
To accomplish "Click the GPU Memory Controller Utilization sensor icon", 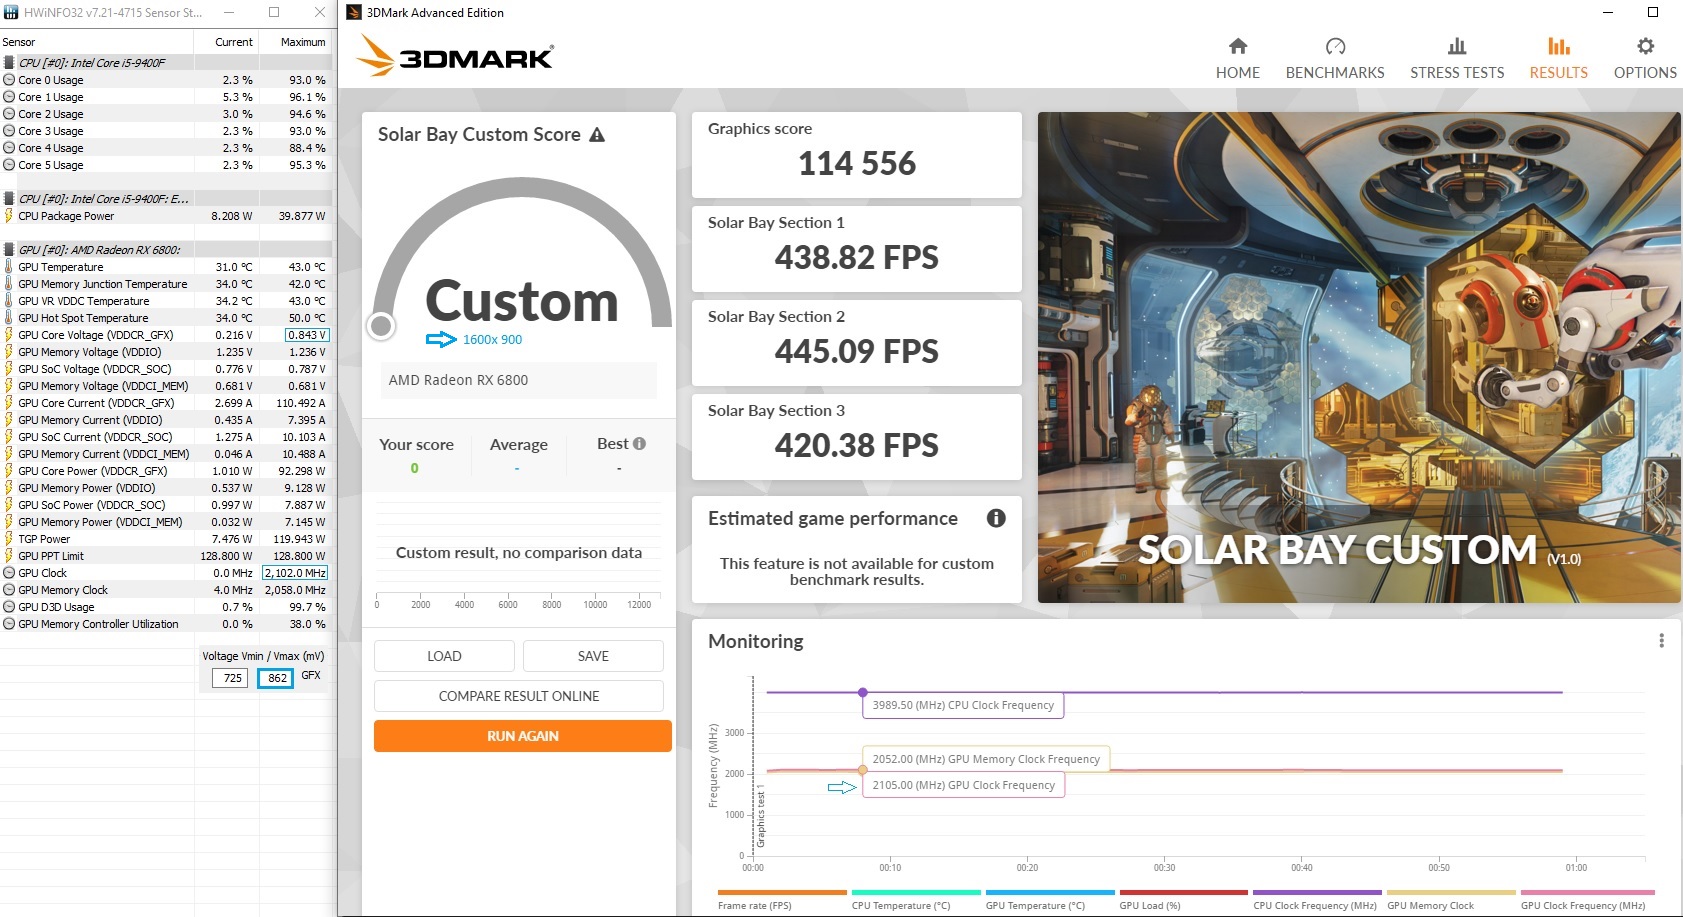I will (x=9, y=624).
